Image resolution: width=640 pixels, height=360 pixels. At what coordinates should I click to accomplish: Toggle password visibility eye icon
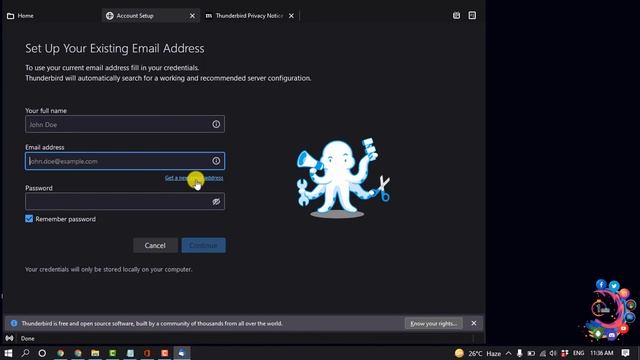(216, 202)
